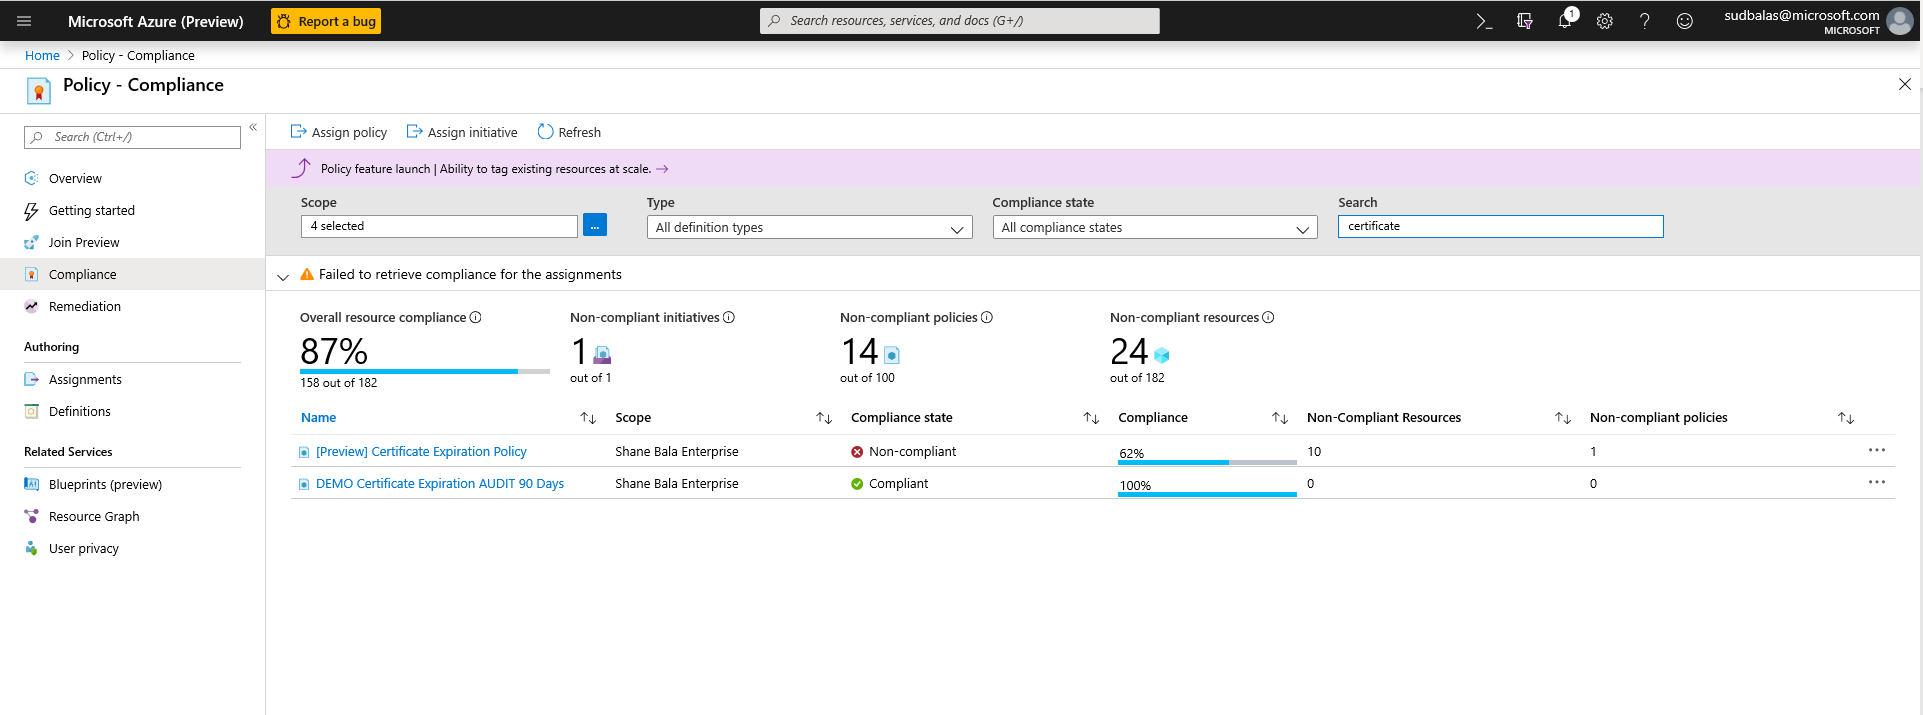Open the portal hamburger menu

(x=24, y=21)
